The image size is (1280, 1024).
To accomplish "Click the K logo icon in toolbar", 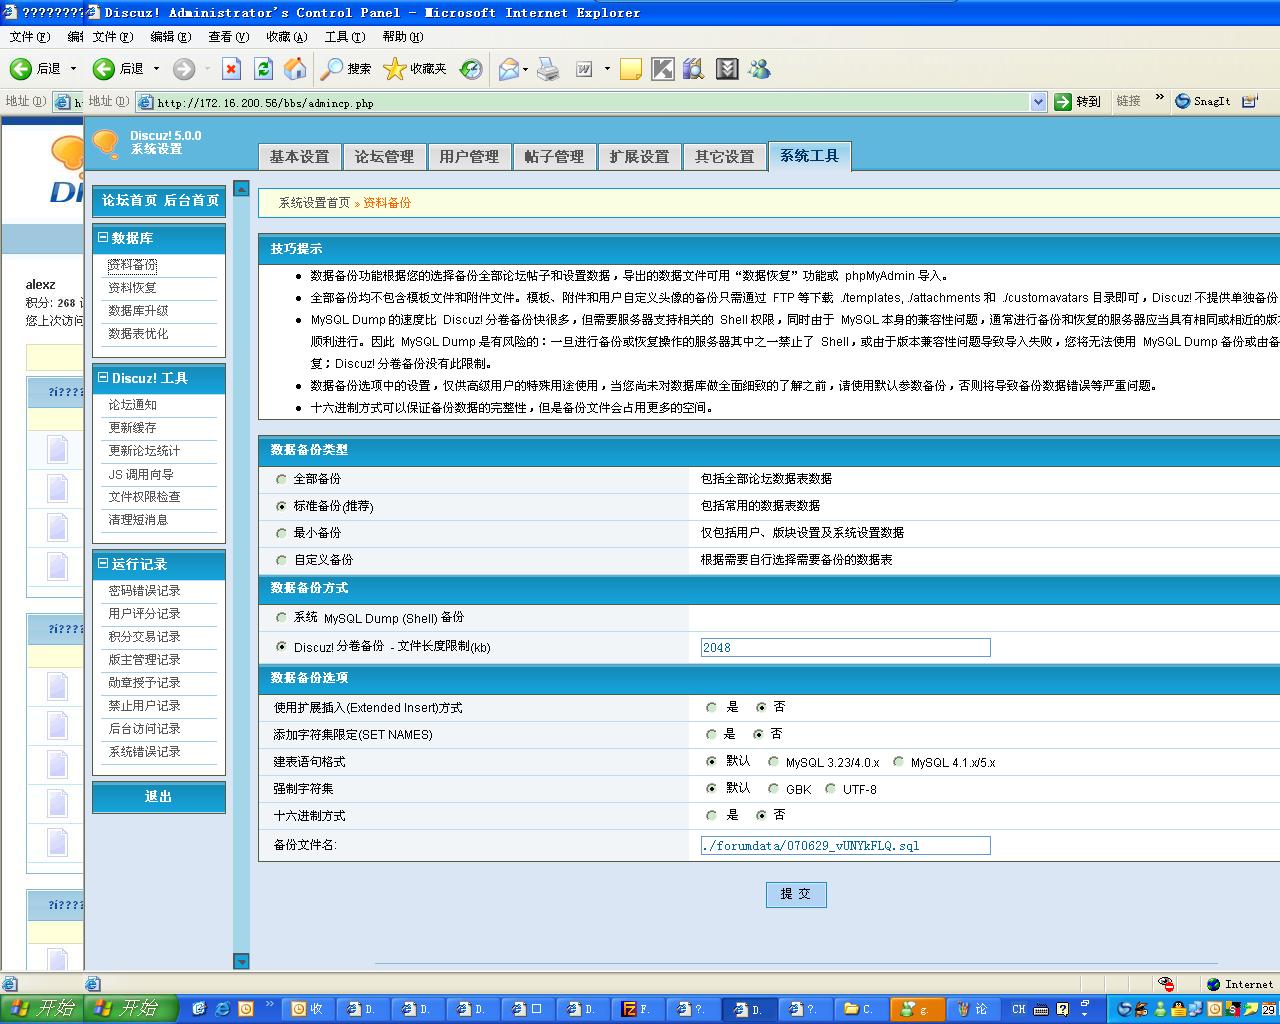I will 662,69.
